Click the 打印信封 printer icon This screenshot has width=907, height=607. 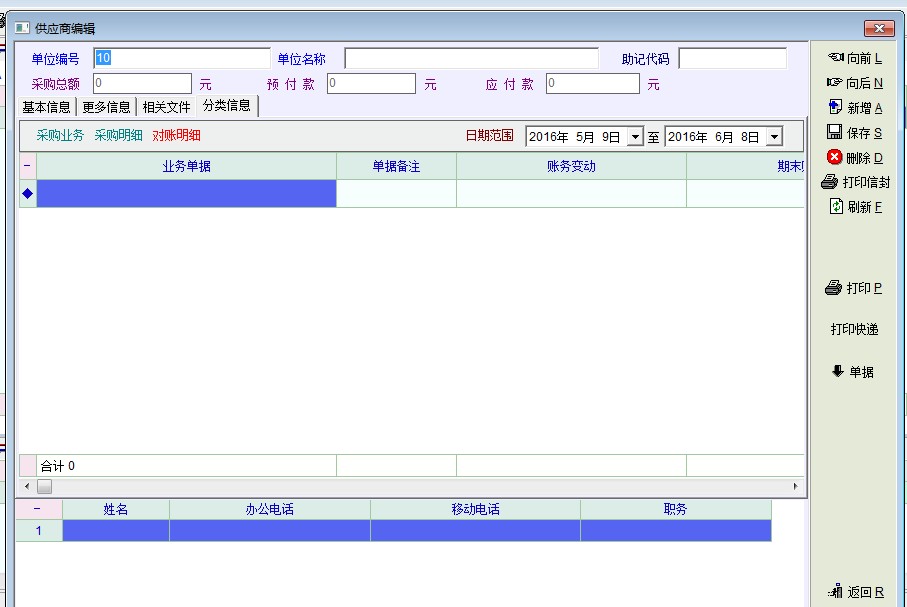click(829, 182)
